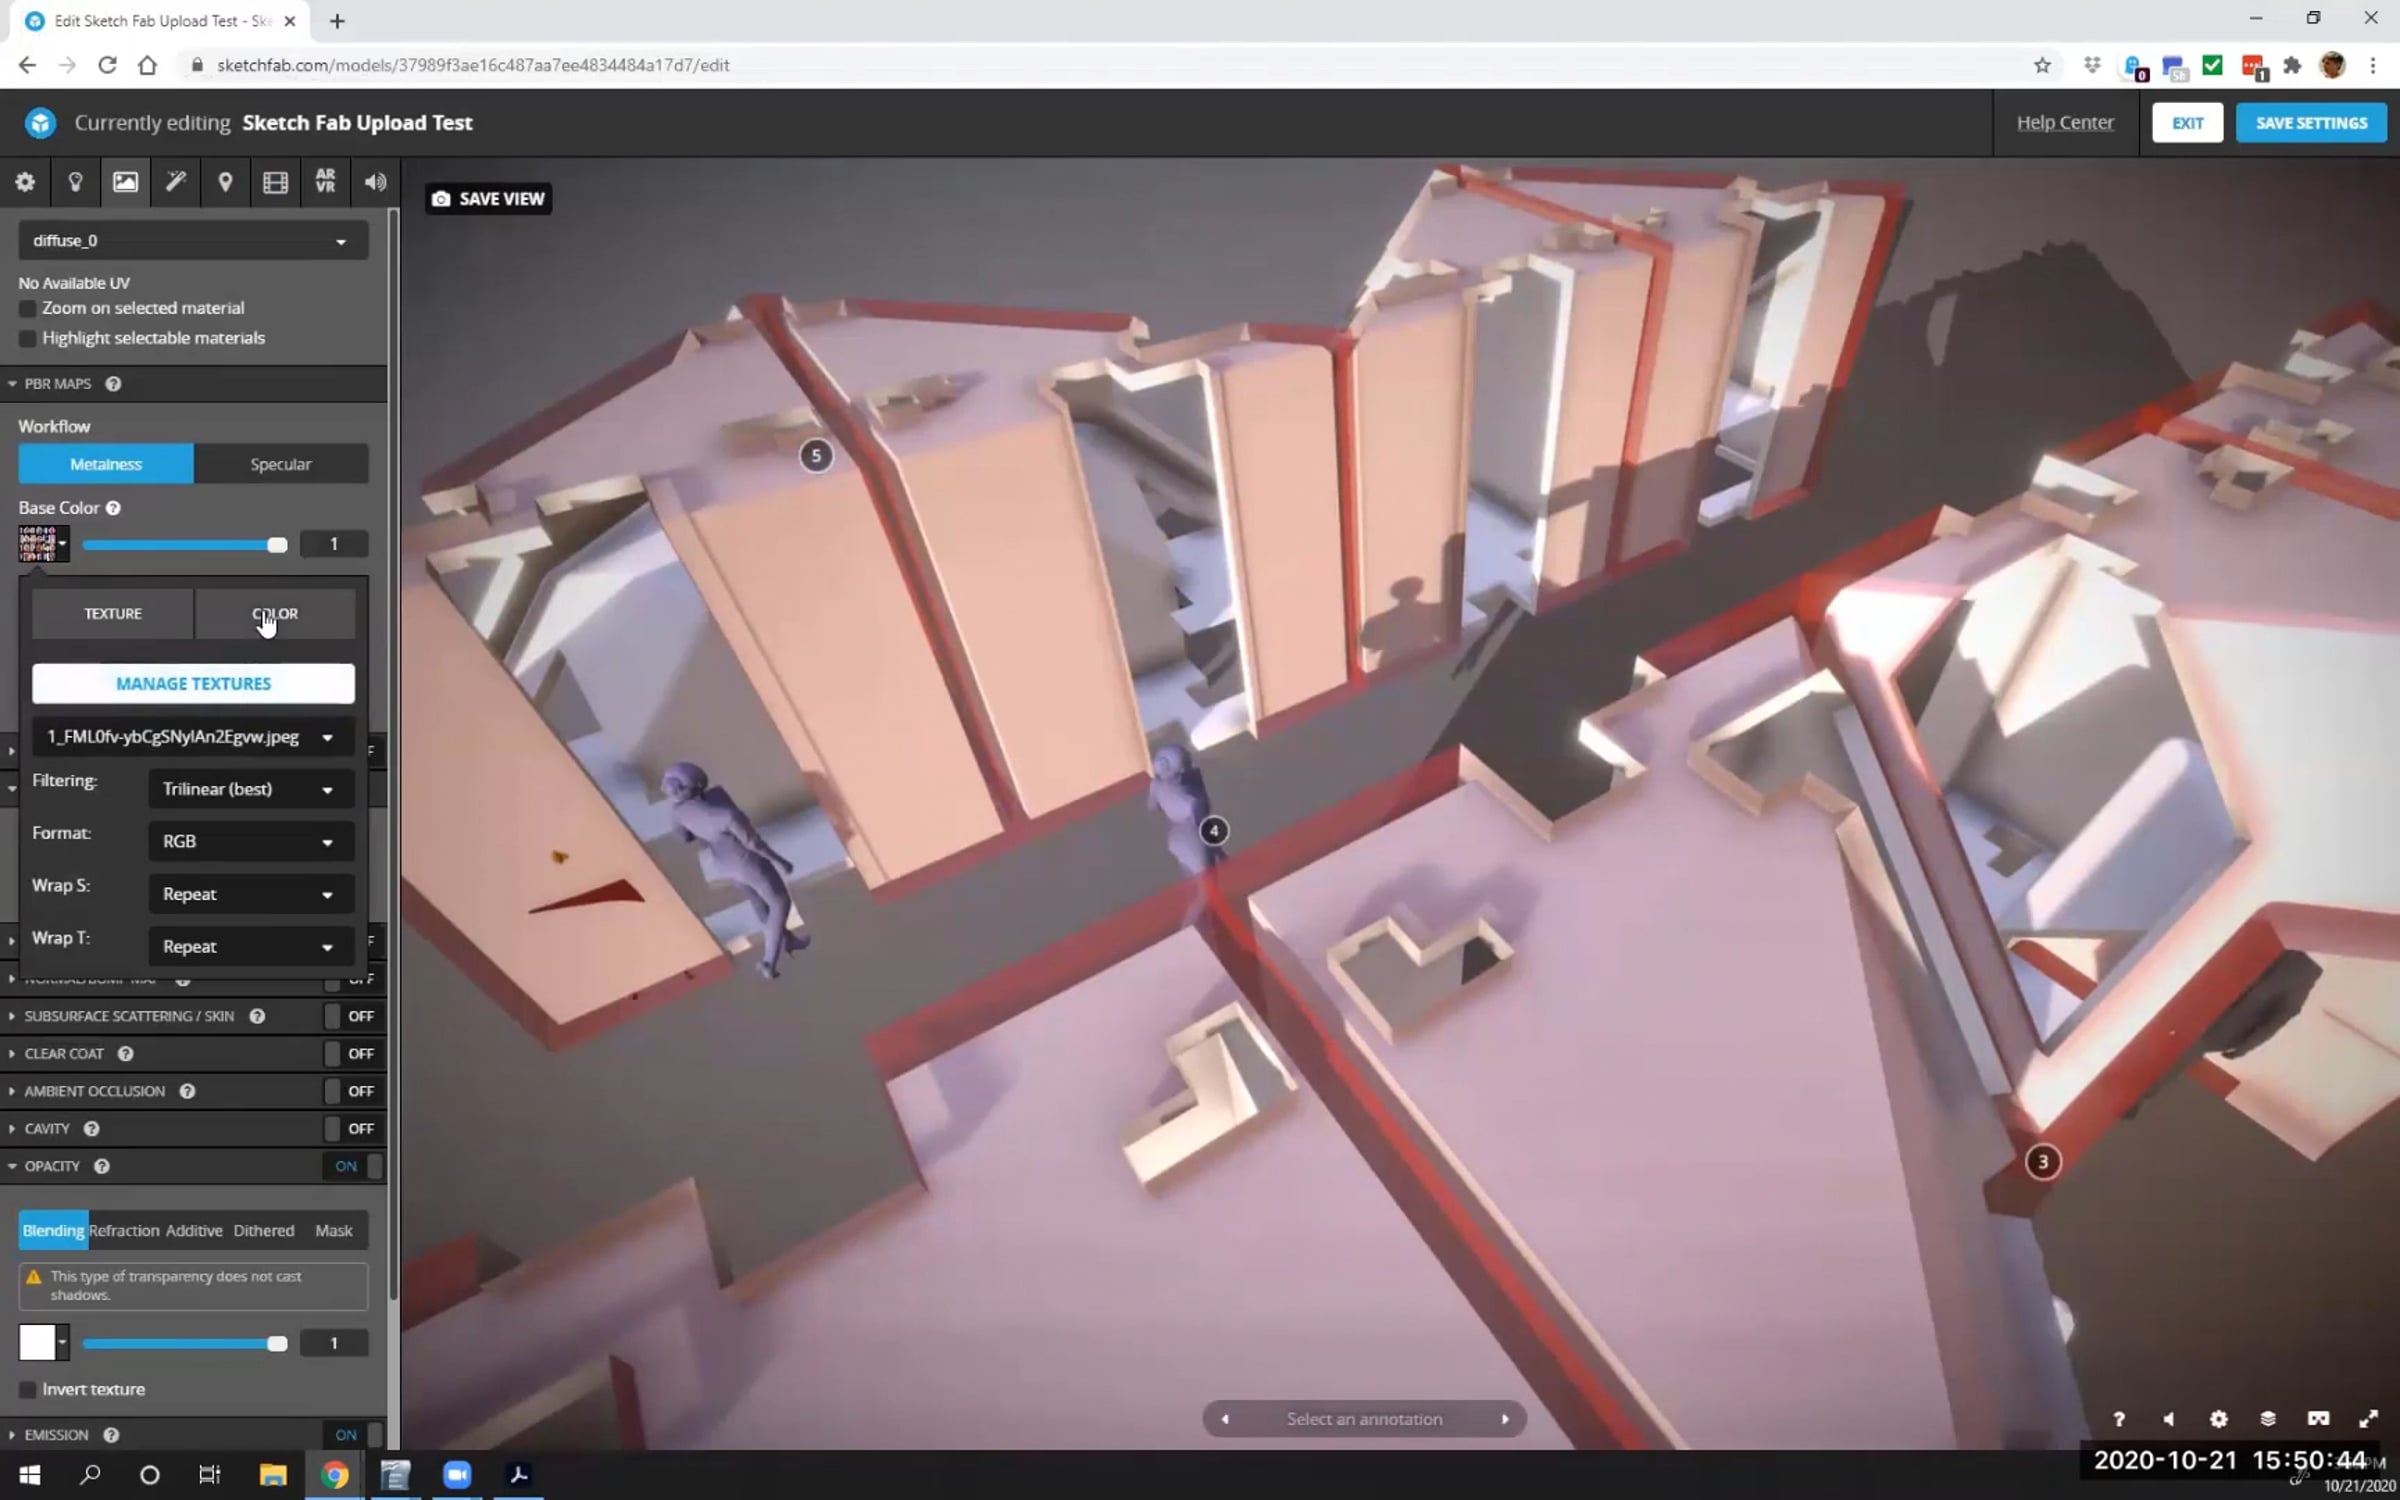Check Highlight selectable materials

click(x=28, y=339)
